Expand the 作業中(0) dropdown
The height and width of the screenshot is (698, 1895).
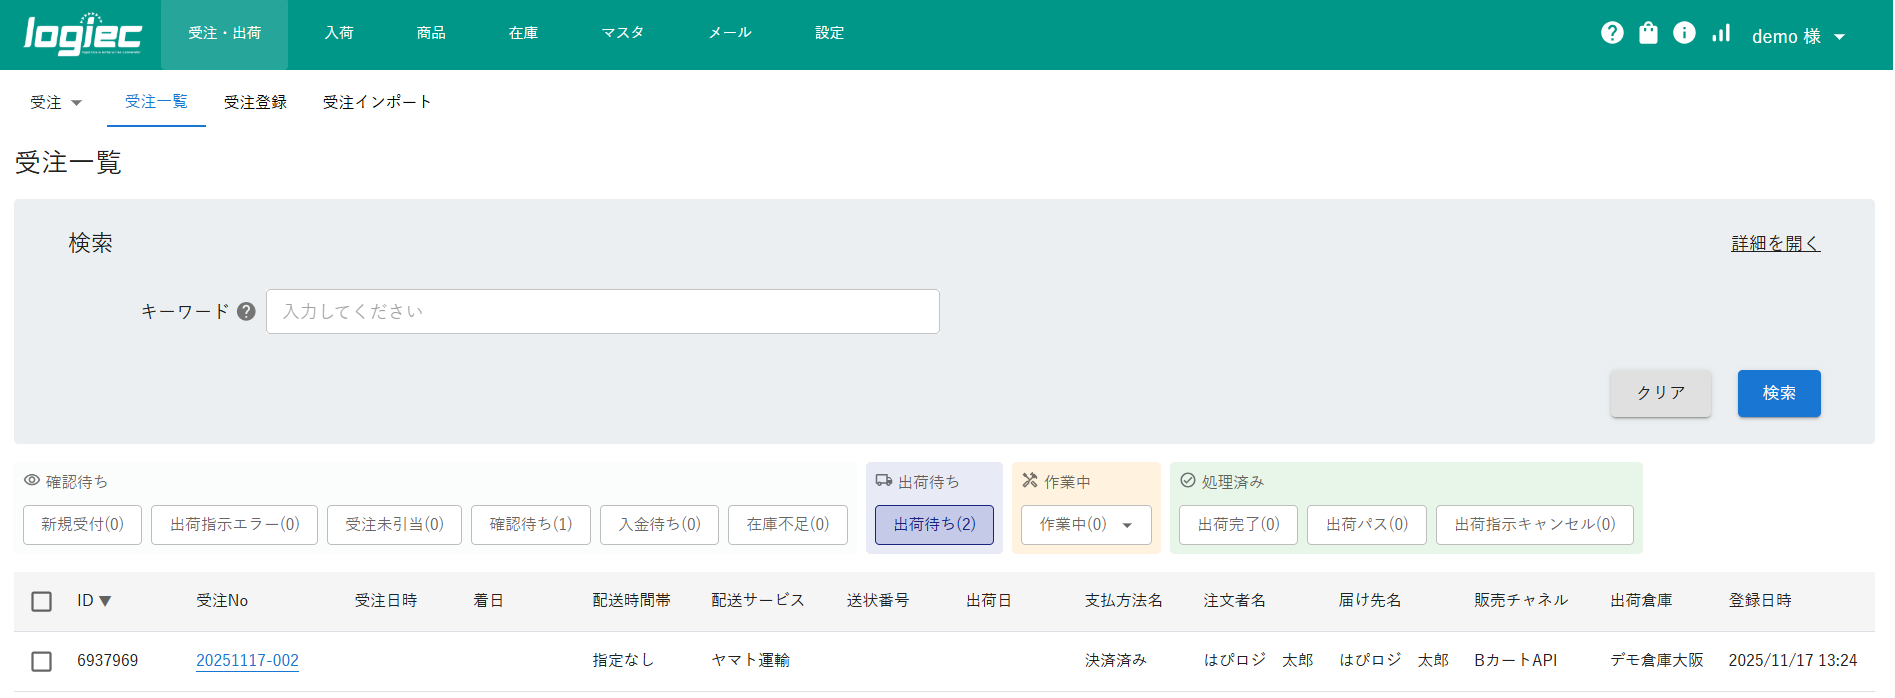(1086, 525)
